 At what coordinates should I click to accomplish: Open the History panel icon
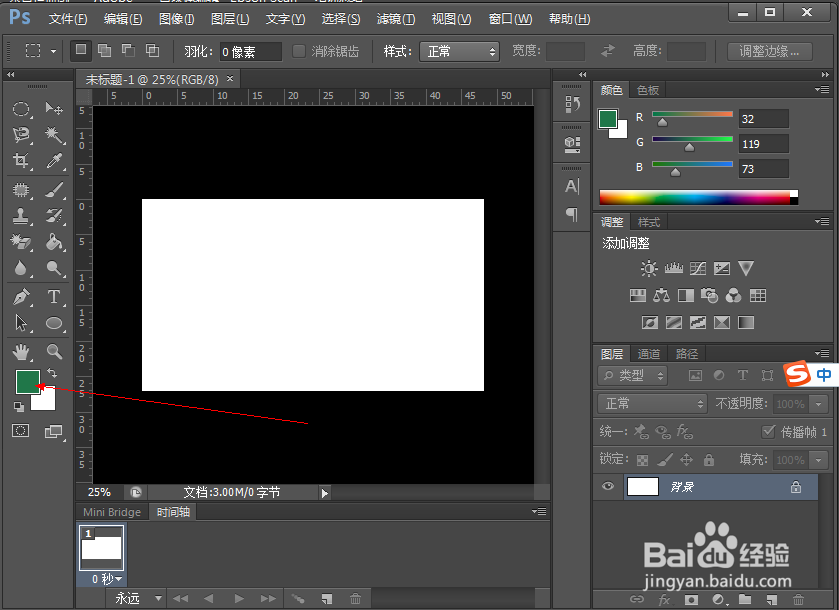572,104
